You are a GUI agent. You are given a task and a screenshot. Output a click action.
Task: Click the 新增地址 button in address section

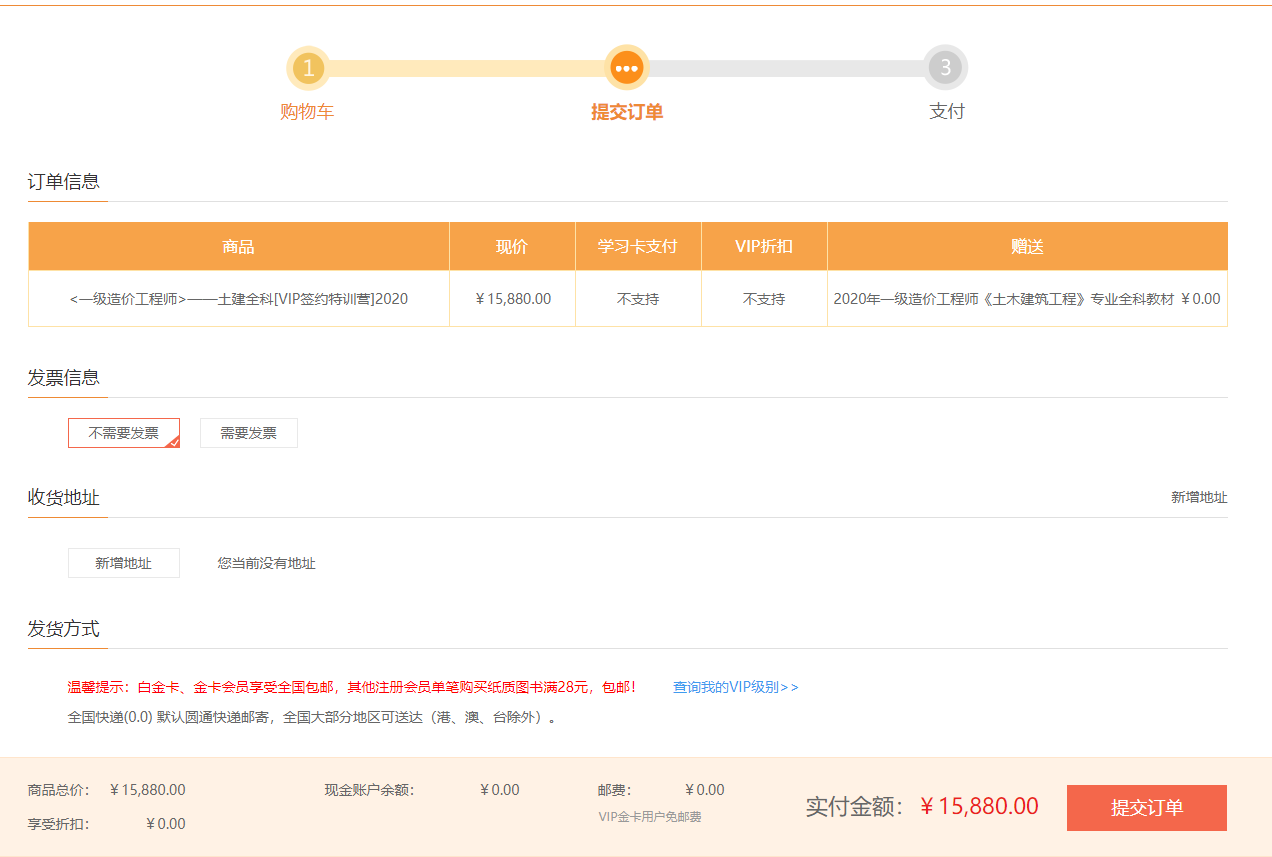point(124,563)
